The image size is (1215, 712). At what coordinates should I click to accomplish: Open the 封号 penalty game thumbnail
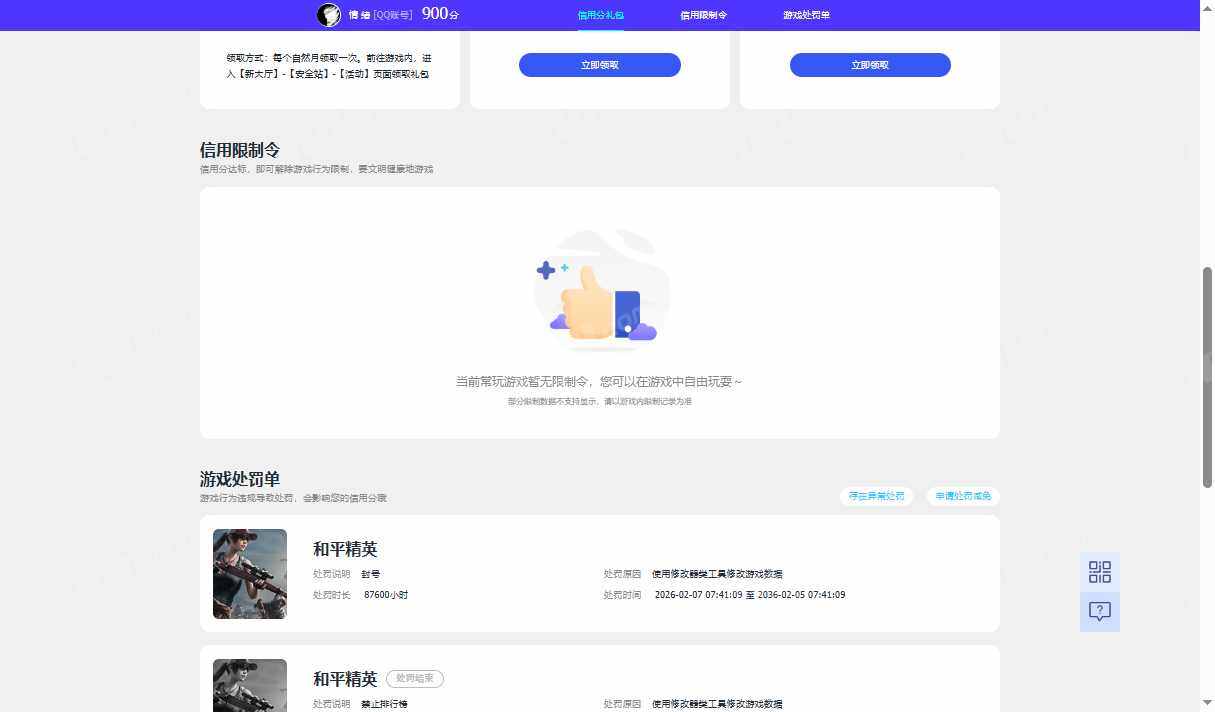pyautogui.click(x=250, y=574)
